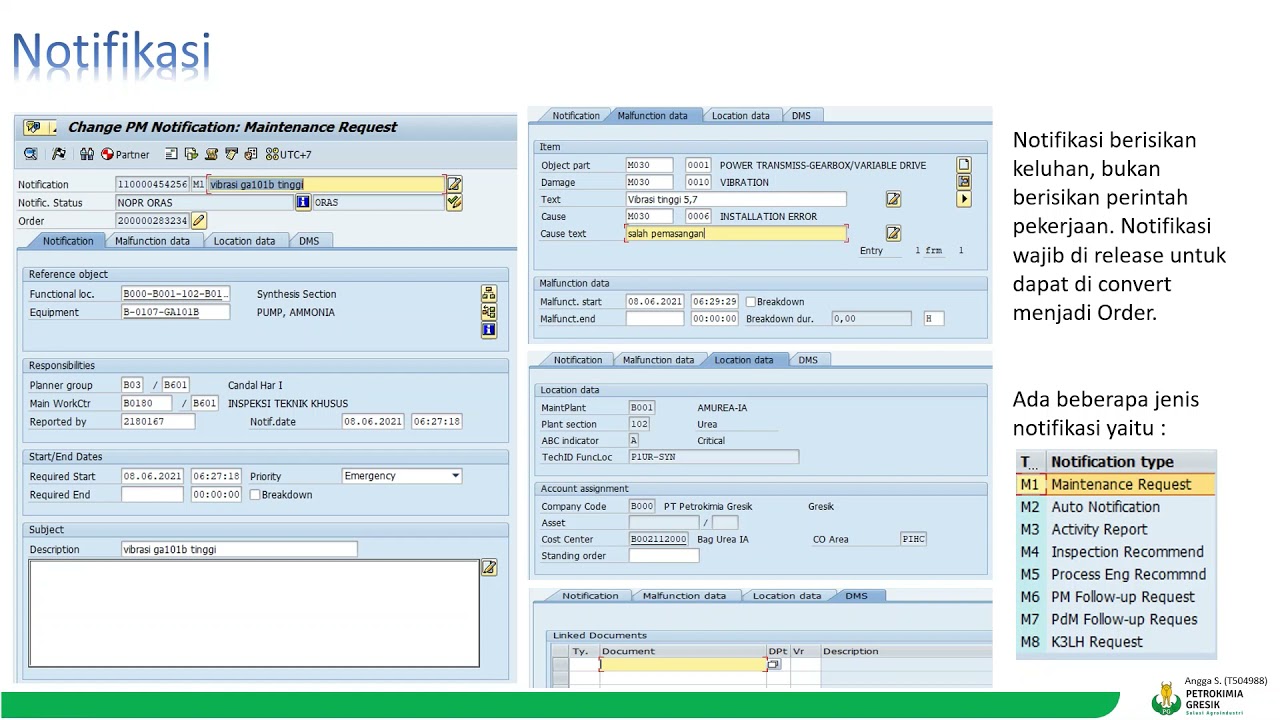Click the Equipment field B-0107-GA101B
Viewport: 1280px width, 720px height.
175,312
